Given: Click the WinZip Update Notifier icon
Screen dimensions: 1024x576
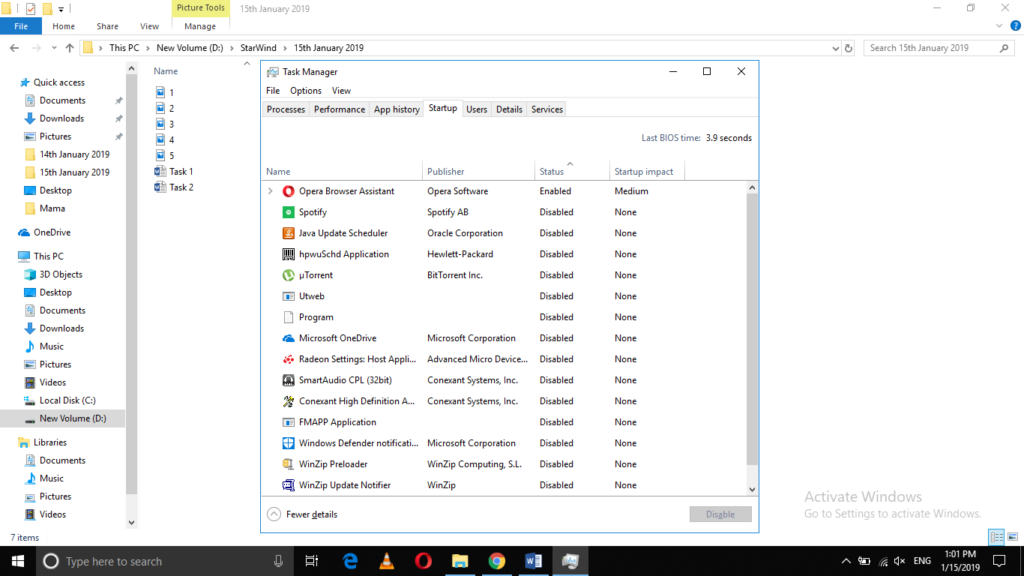Looking at the screenshot, I should coord(288,485).
